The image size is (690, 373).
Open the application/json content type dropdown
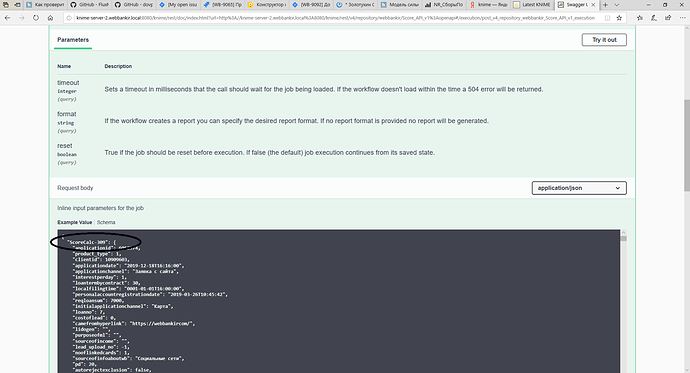579,188
